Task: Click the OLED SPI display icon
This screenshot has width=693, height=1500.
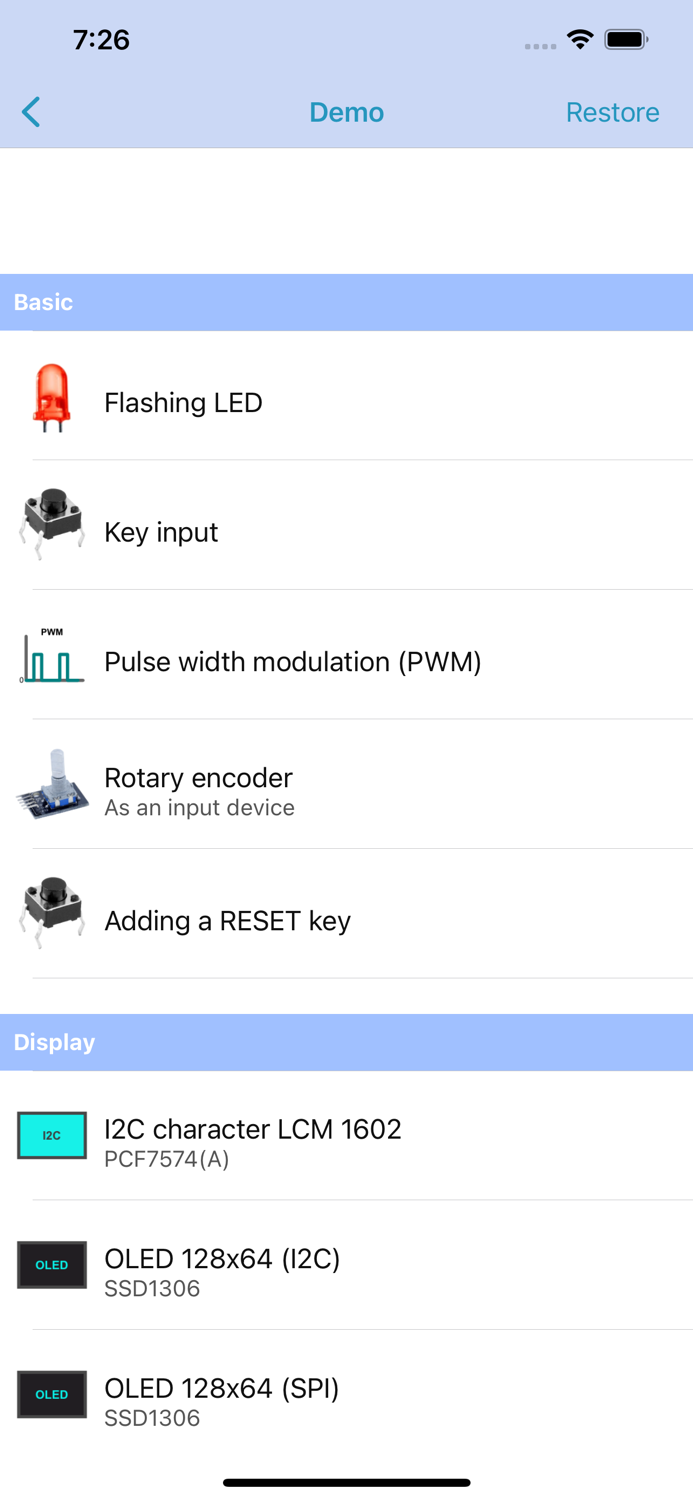Action: pyautogui.click(x=51, y=1394)
